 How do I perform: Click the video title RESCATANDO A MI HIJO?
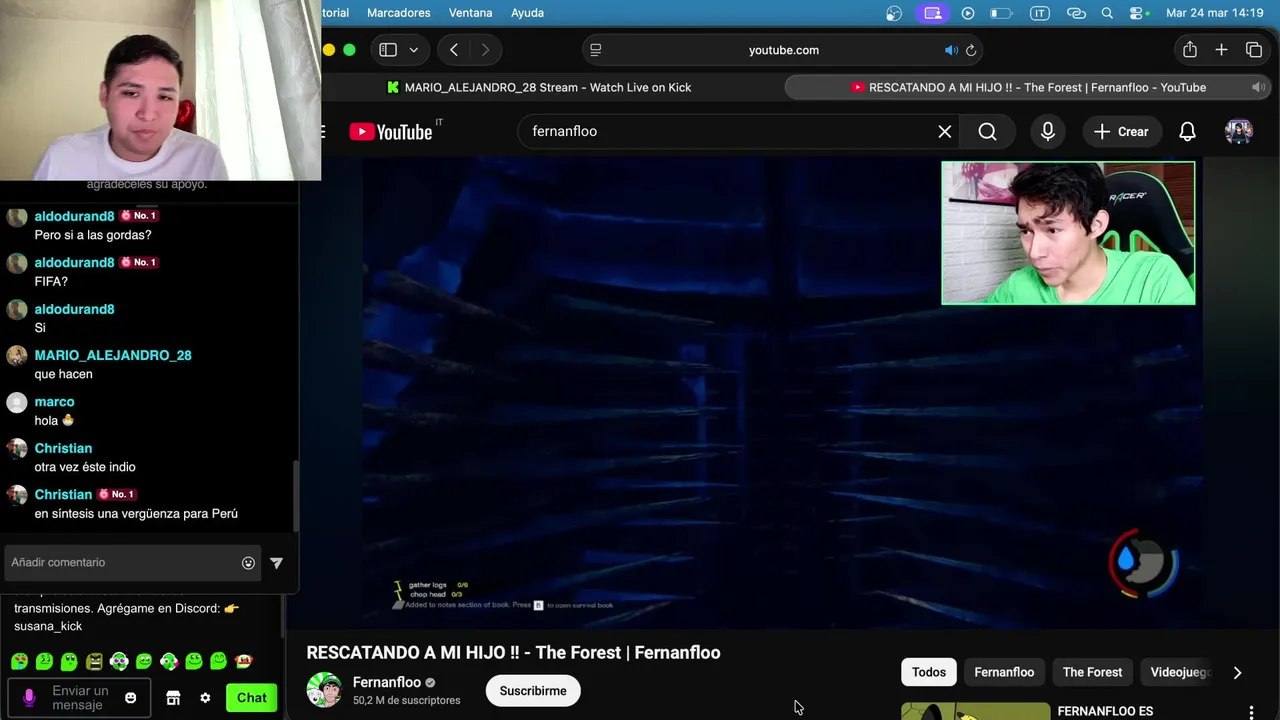pos(513,652)
